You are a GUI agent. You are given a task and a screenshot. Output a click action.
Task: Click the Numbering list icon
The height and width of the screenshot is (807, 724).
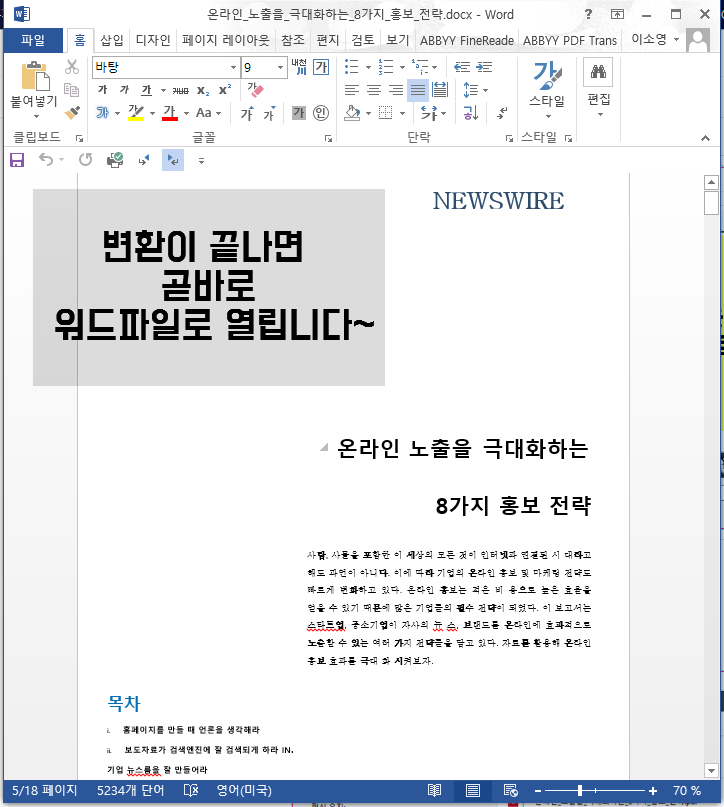tap(385, 67)
